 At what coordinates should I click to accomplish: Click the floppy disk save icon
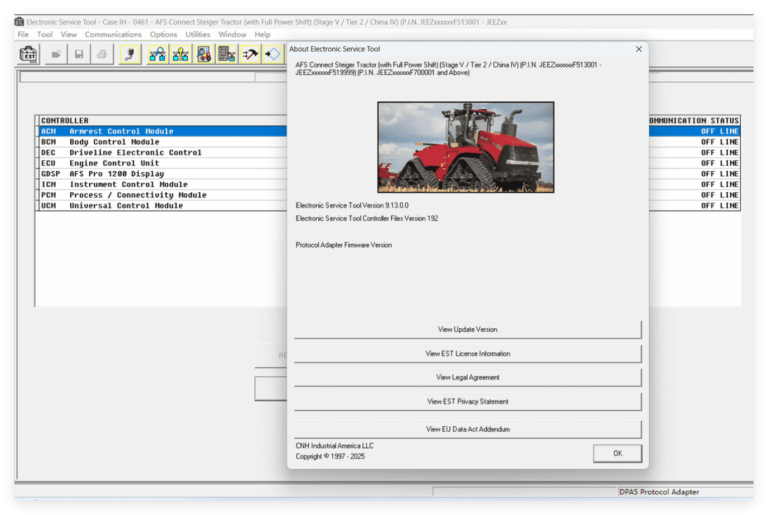79,54
